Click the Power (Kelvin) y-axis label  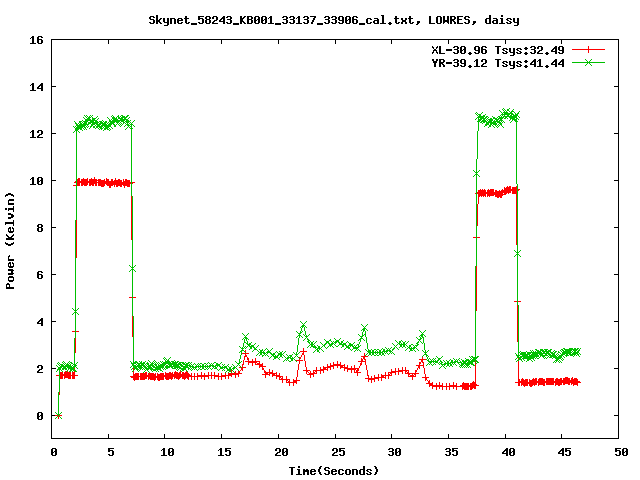pos(11,239)
